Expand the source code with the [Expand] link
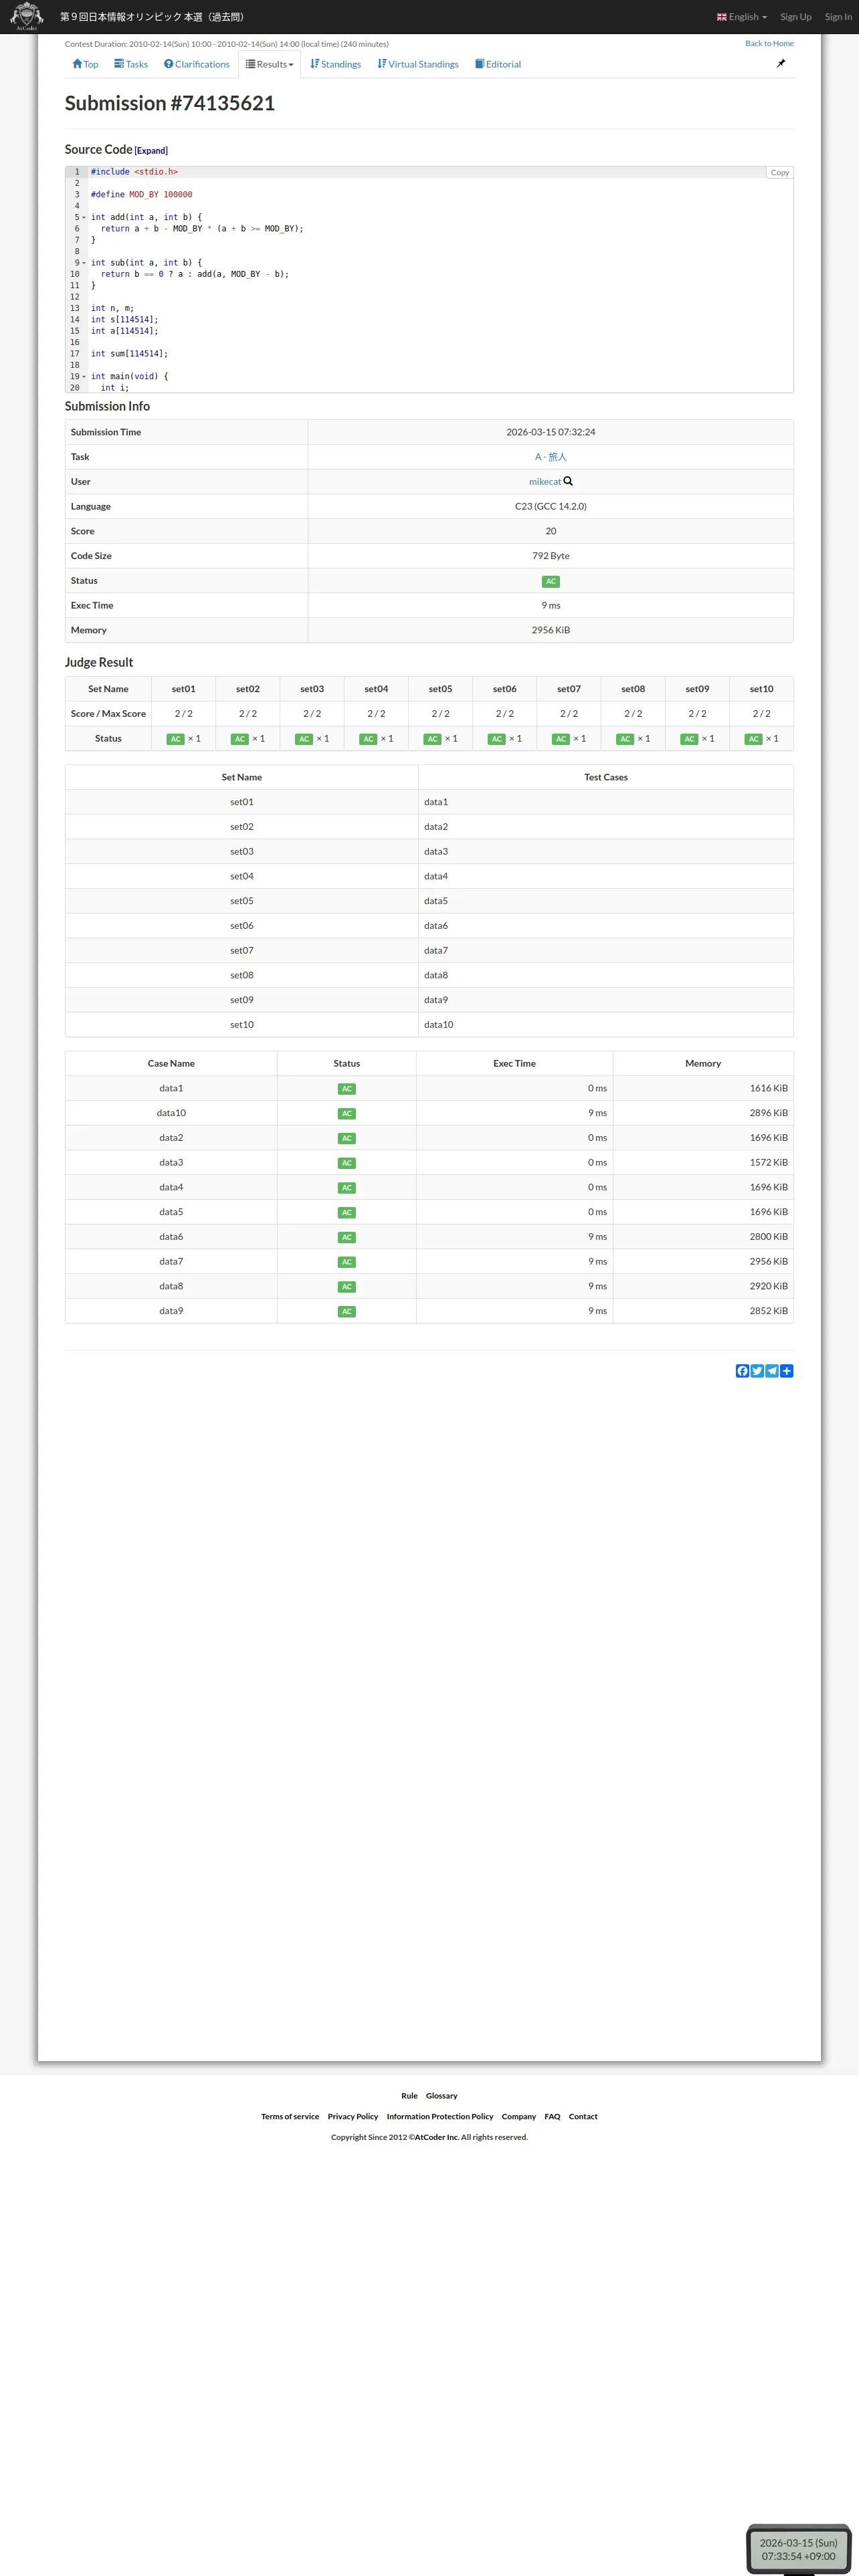 click(x=151, y=151)
